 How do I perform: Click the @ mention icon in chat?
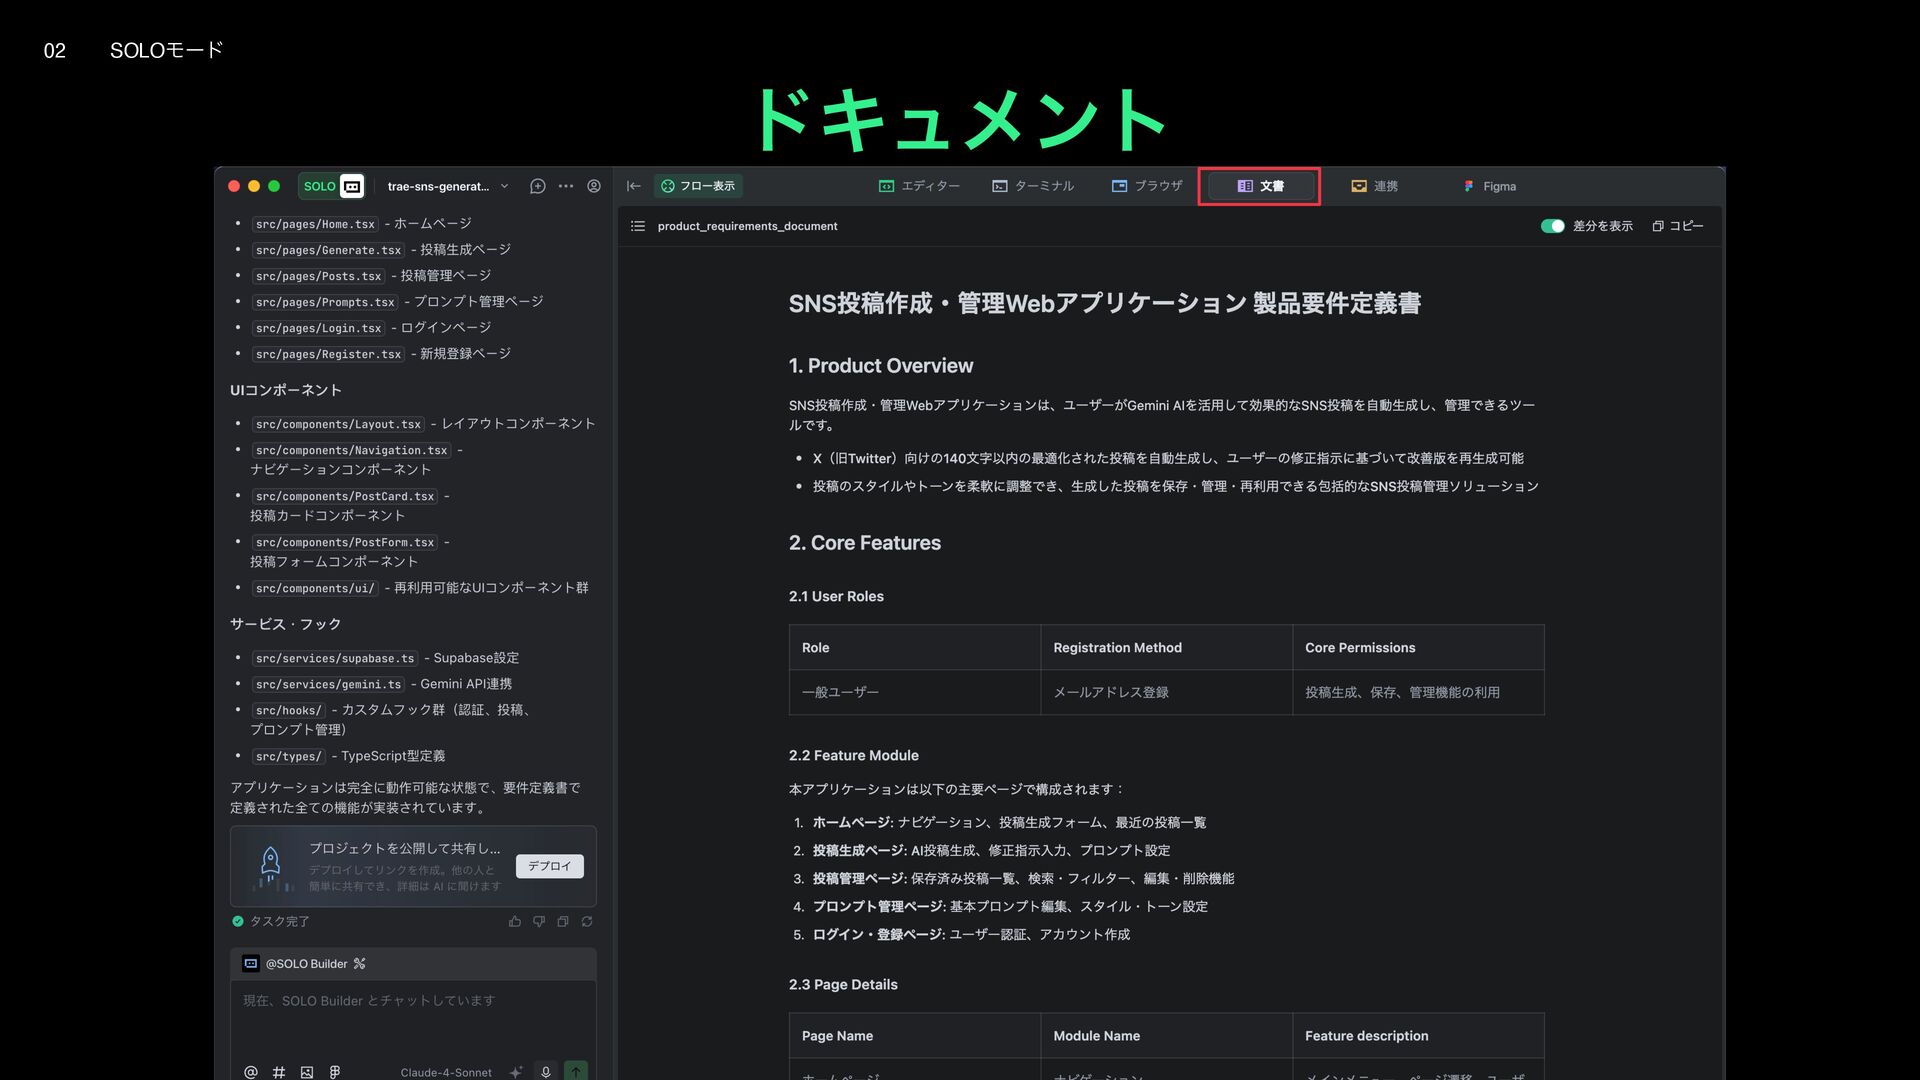tap(251, 1071)
